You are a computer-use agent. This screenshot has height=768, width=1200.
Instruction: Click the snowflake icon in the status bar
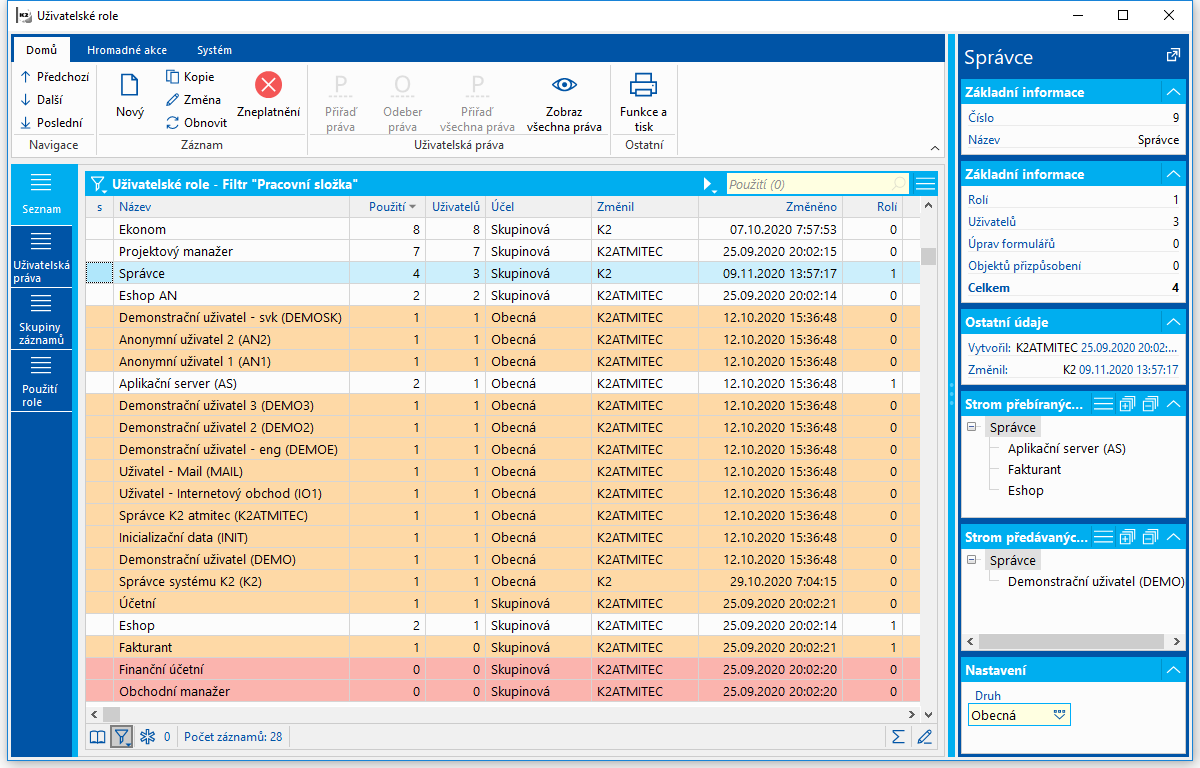point(147,737)
